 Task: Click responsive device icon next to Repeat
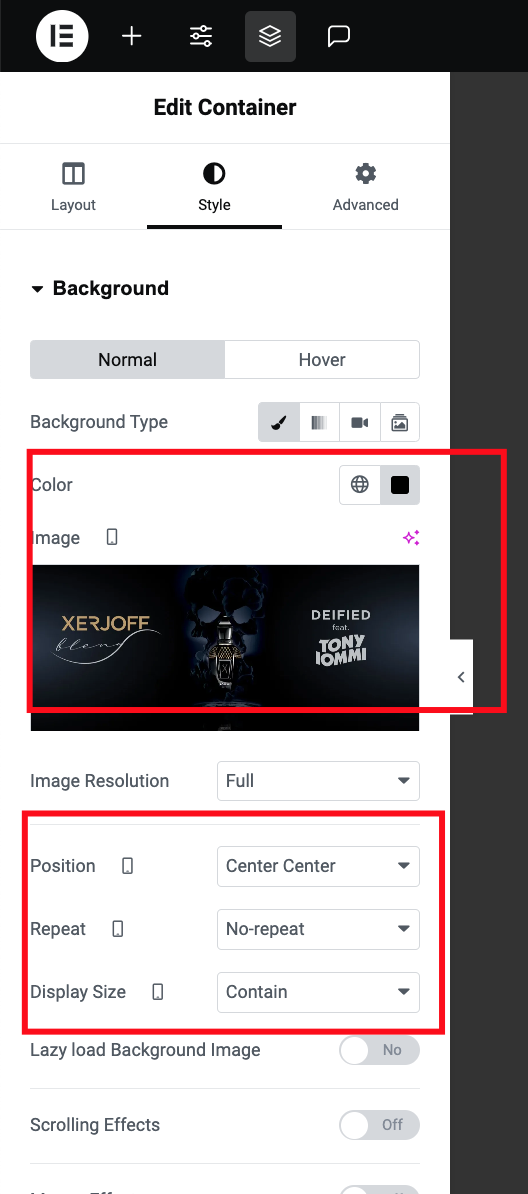[x=117, y=929]
